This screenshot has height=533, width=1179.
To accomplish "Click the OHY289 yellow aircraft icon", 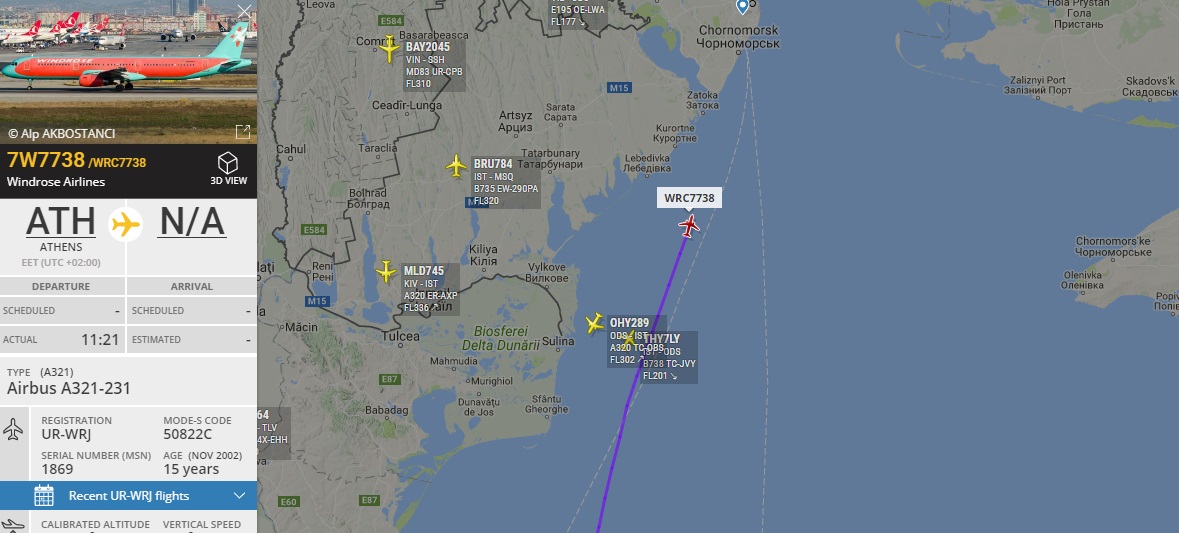I will pos(594,323).
